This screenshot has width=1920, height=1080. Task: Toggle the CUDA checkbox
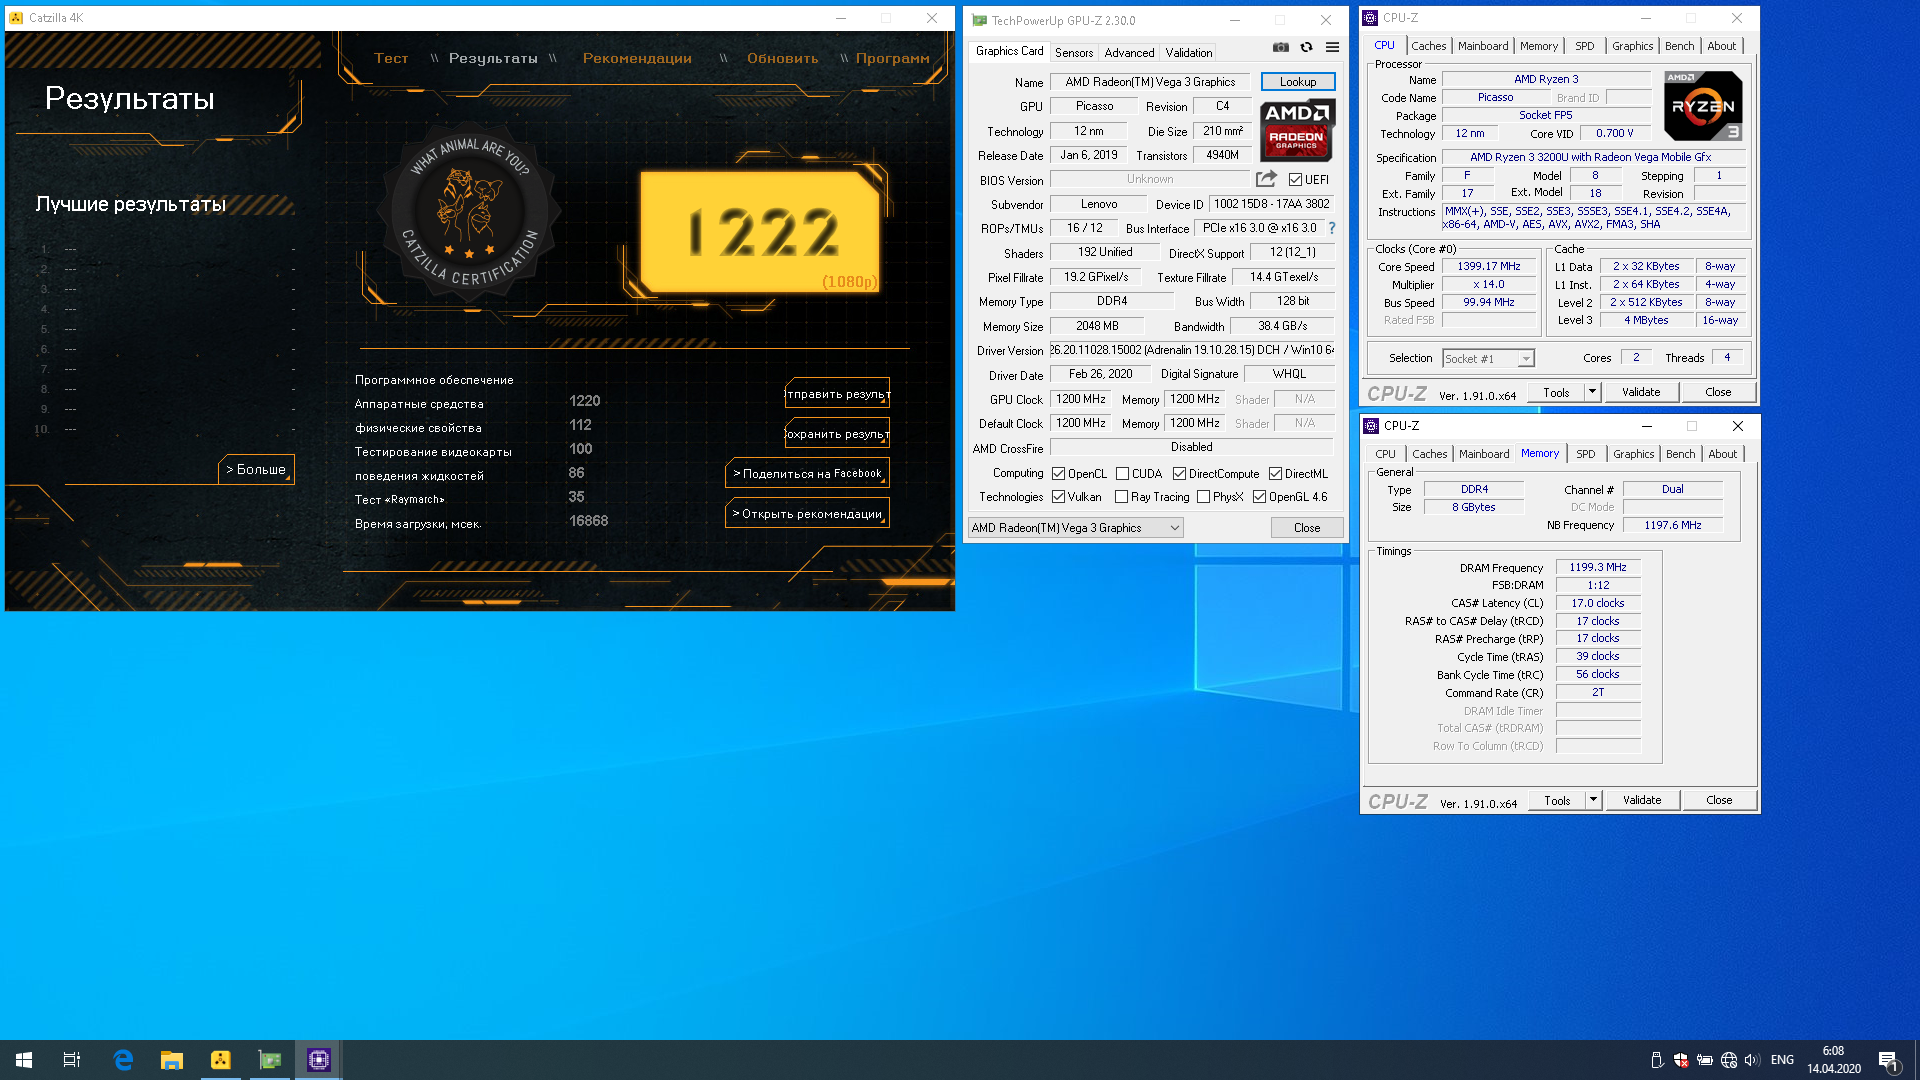click(x=1122, y=474)
